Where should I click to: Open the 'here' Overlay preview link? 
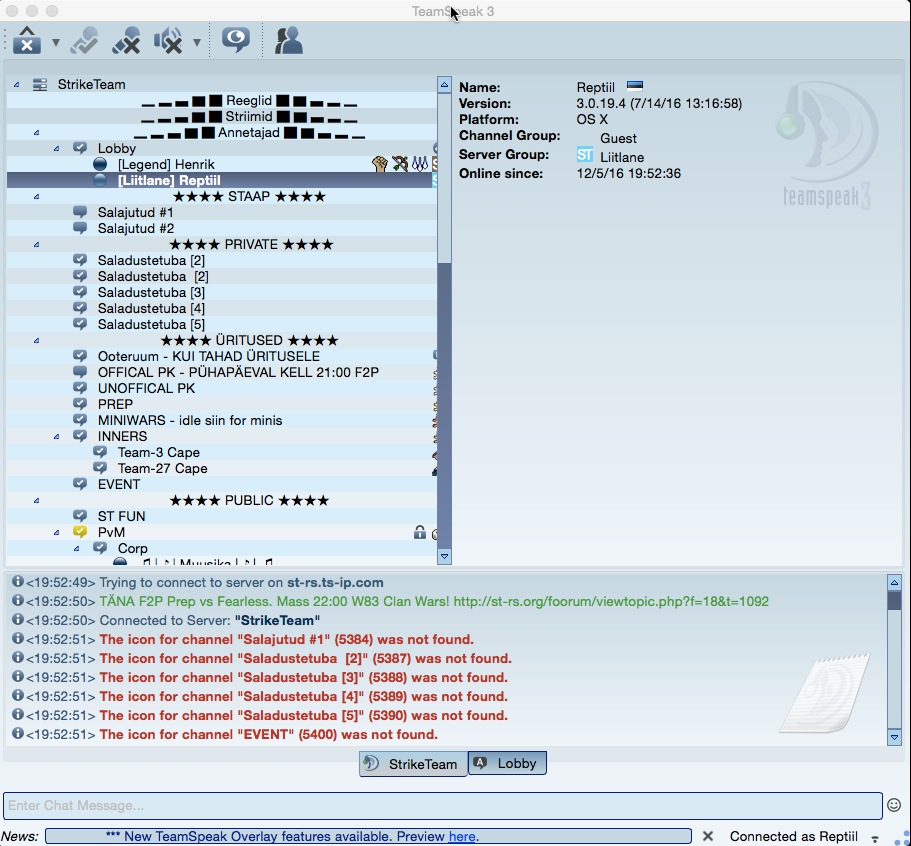coord(462,836)
